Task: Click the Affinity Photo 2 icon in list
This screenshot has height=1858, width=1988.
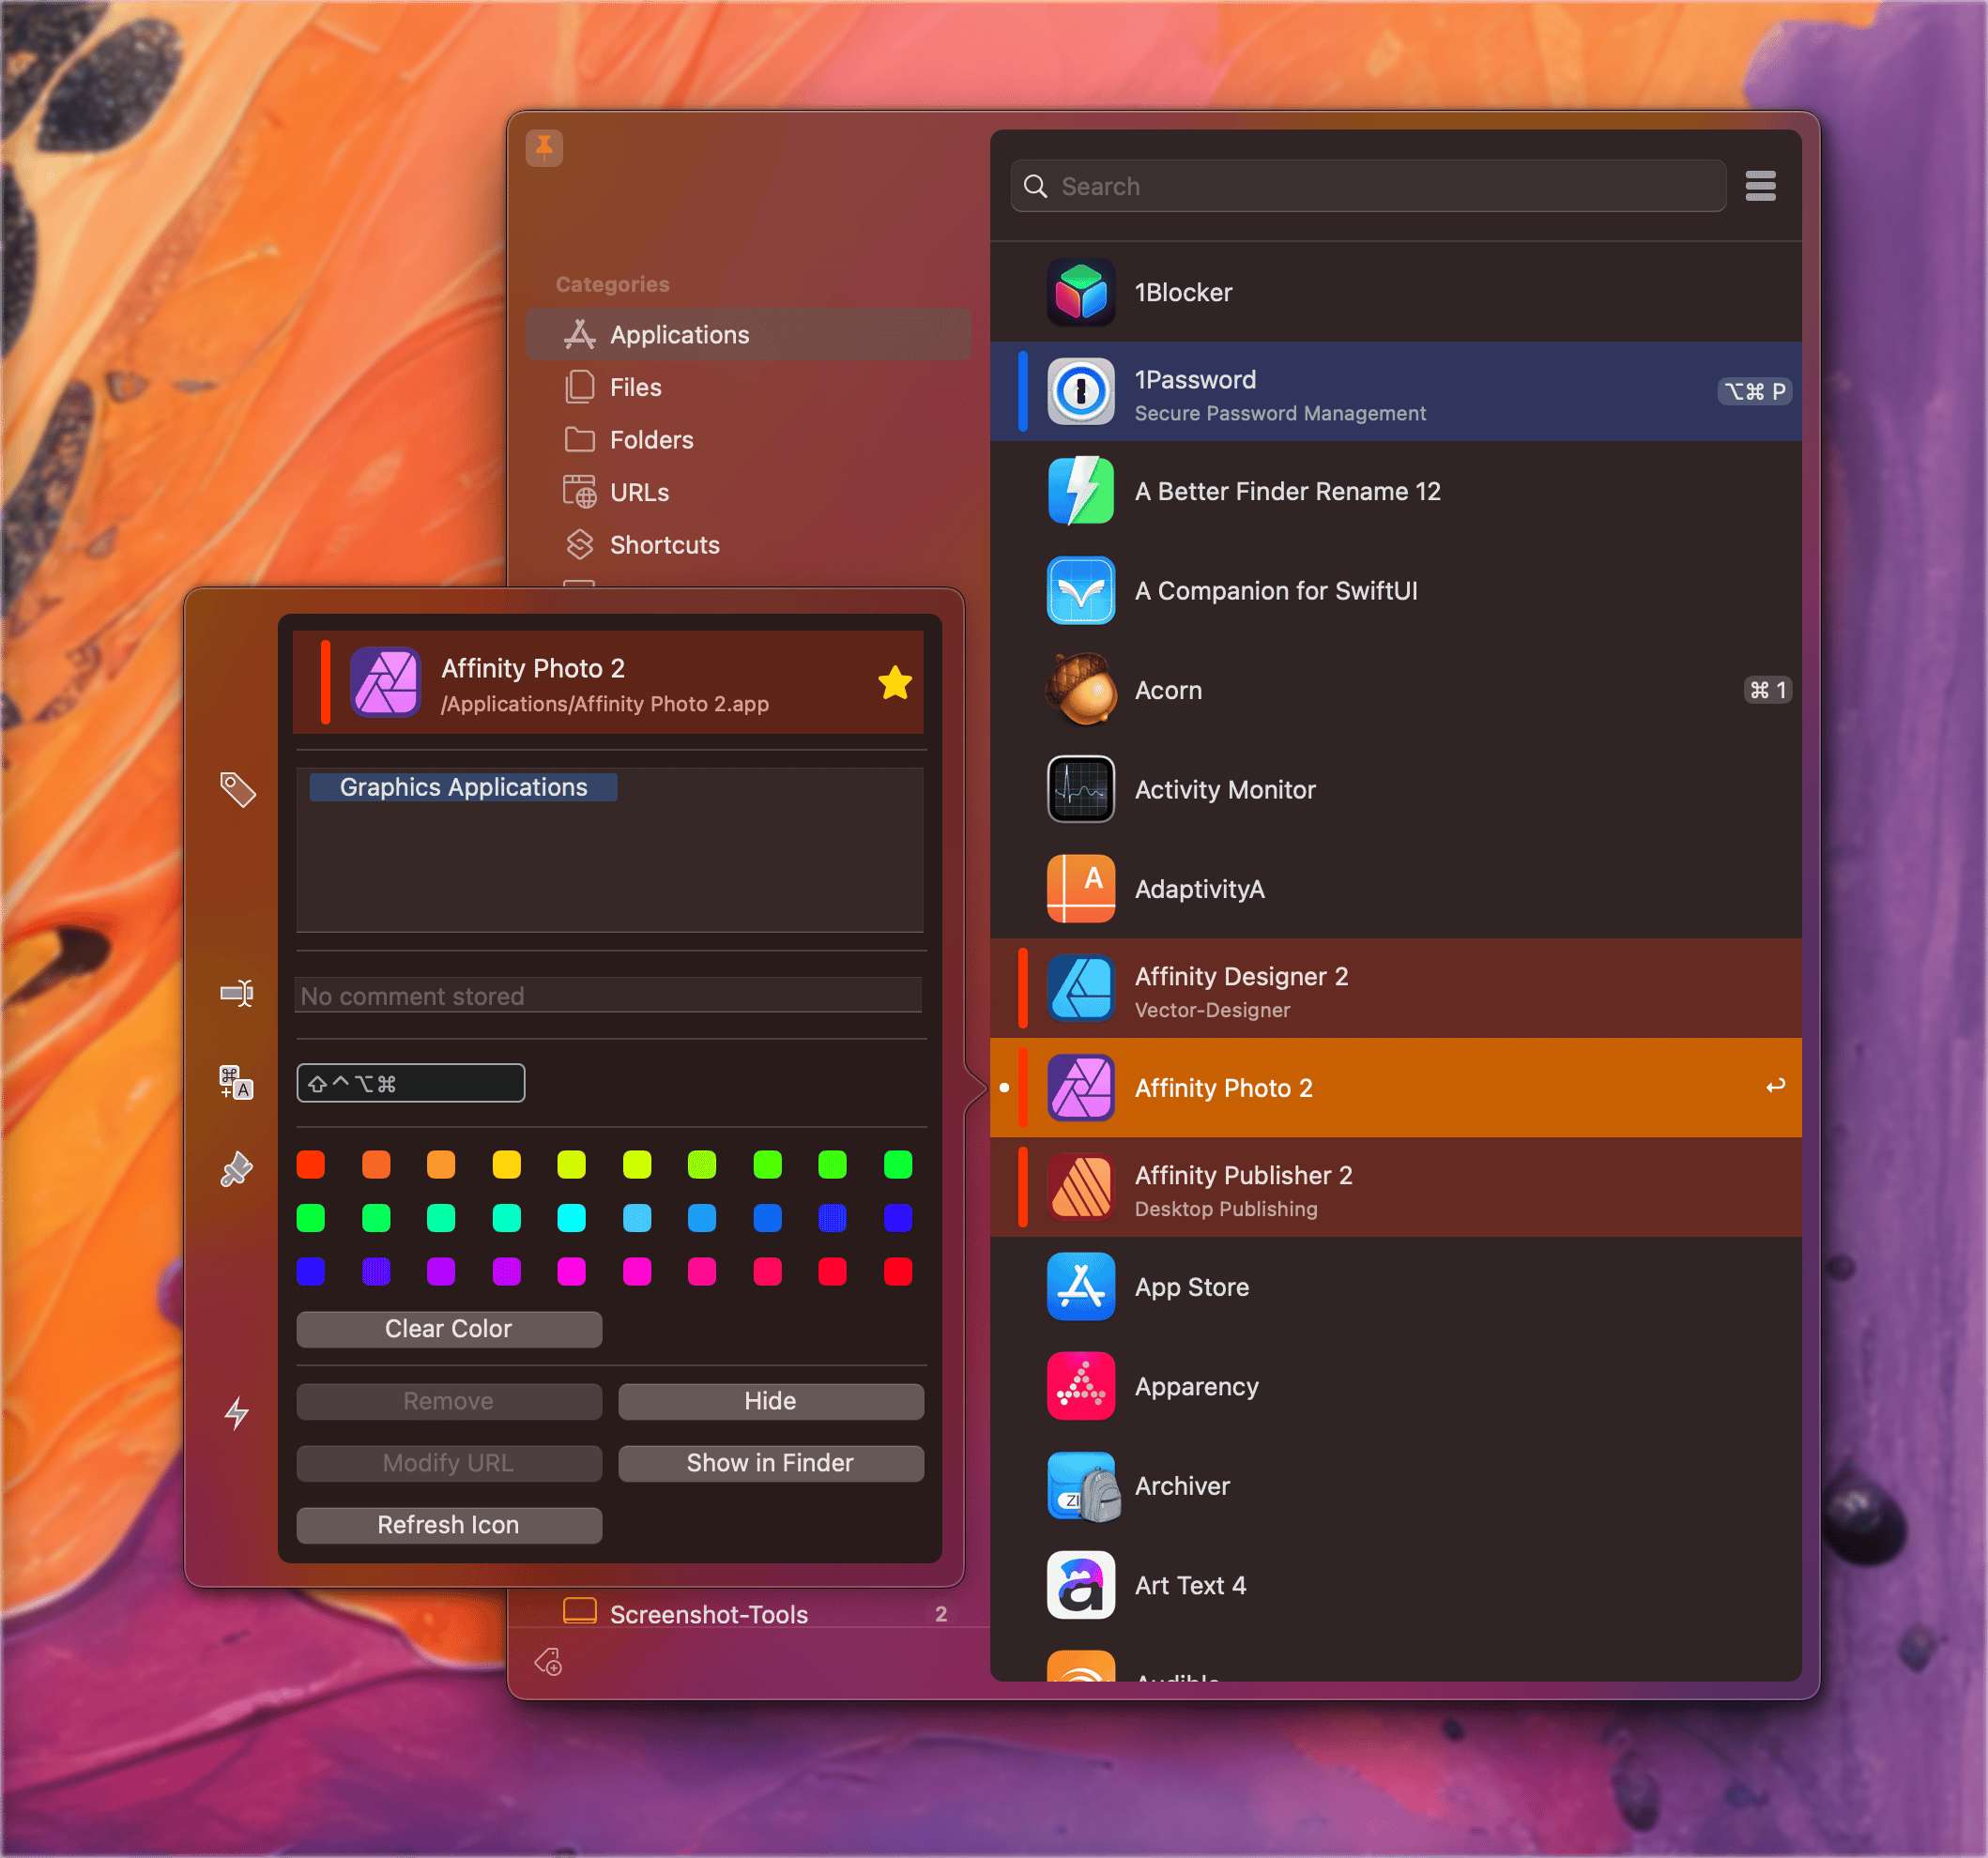Action: point(1081,1088)
